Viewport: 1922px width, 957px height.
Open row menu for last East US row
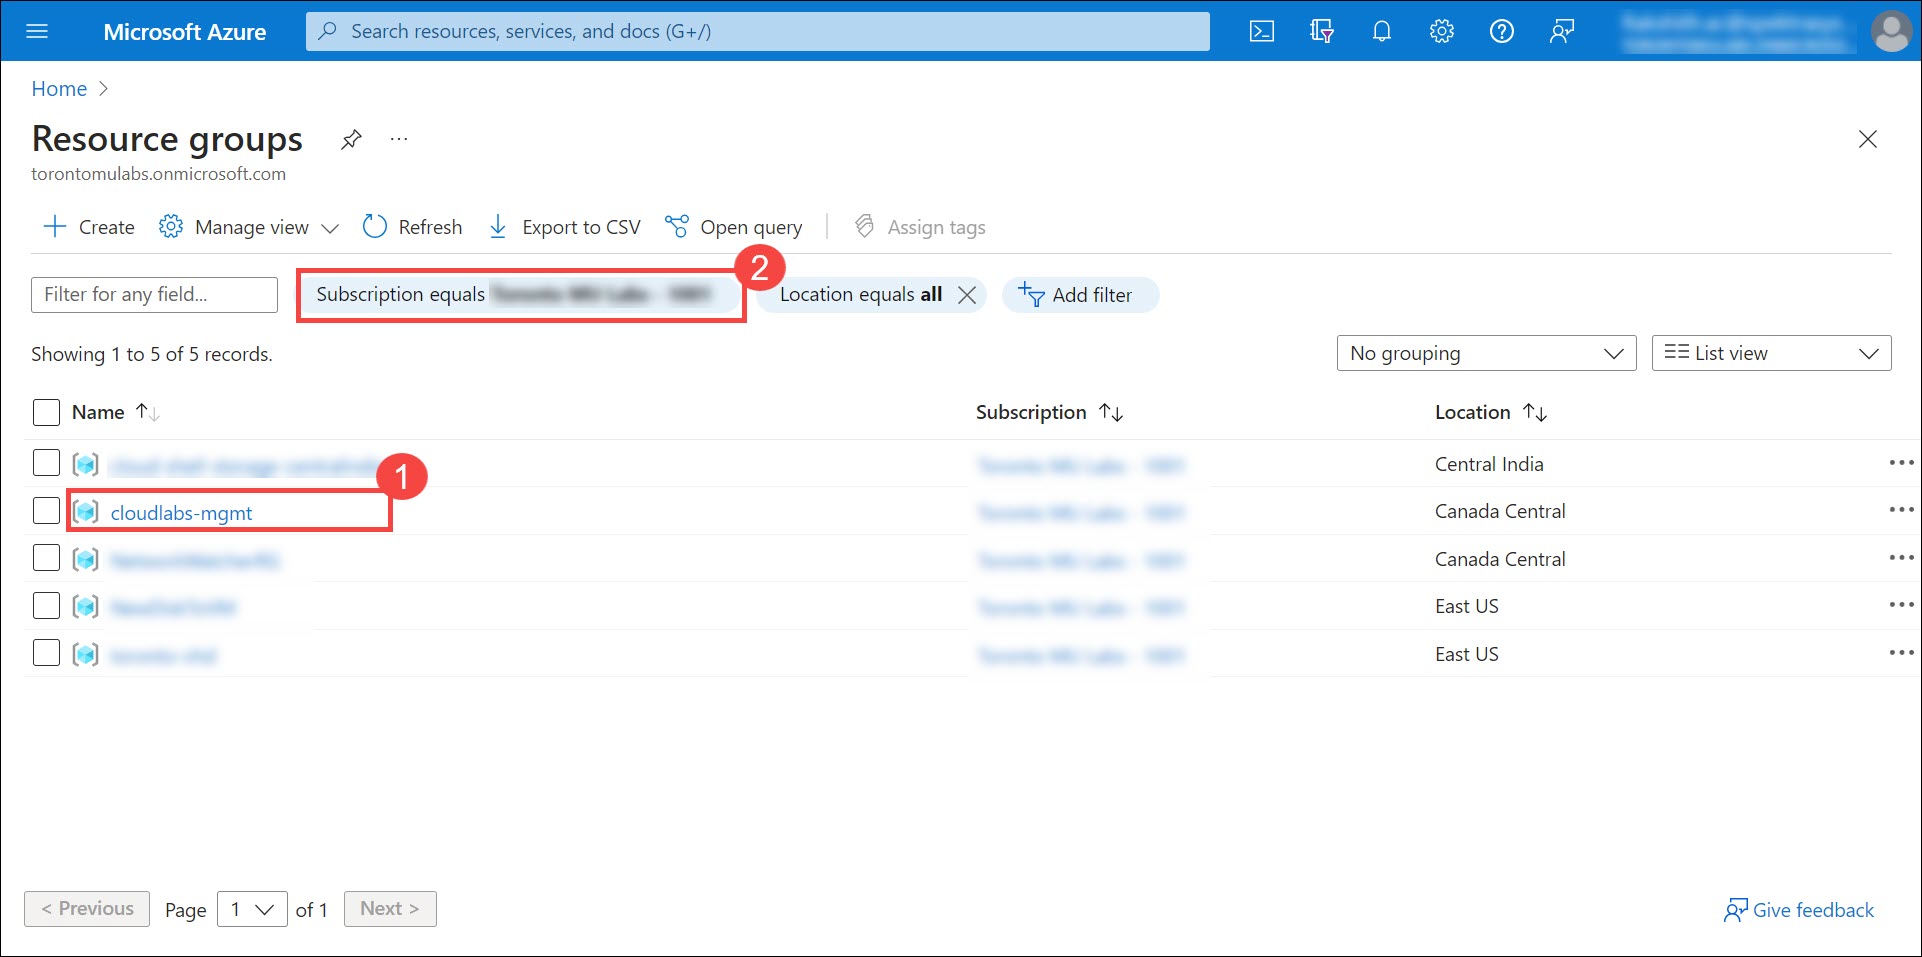pyautogui.click(x=1900, y=653)
